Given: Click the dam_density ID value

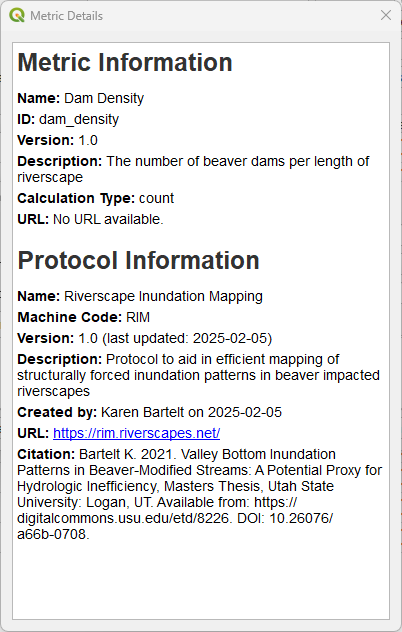Looking at the screenshot, I should pyautogui.click(x=79, y=119).
